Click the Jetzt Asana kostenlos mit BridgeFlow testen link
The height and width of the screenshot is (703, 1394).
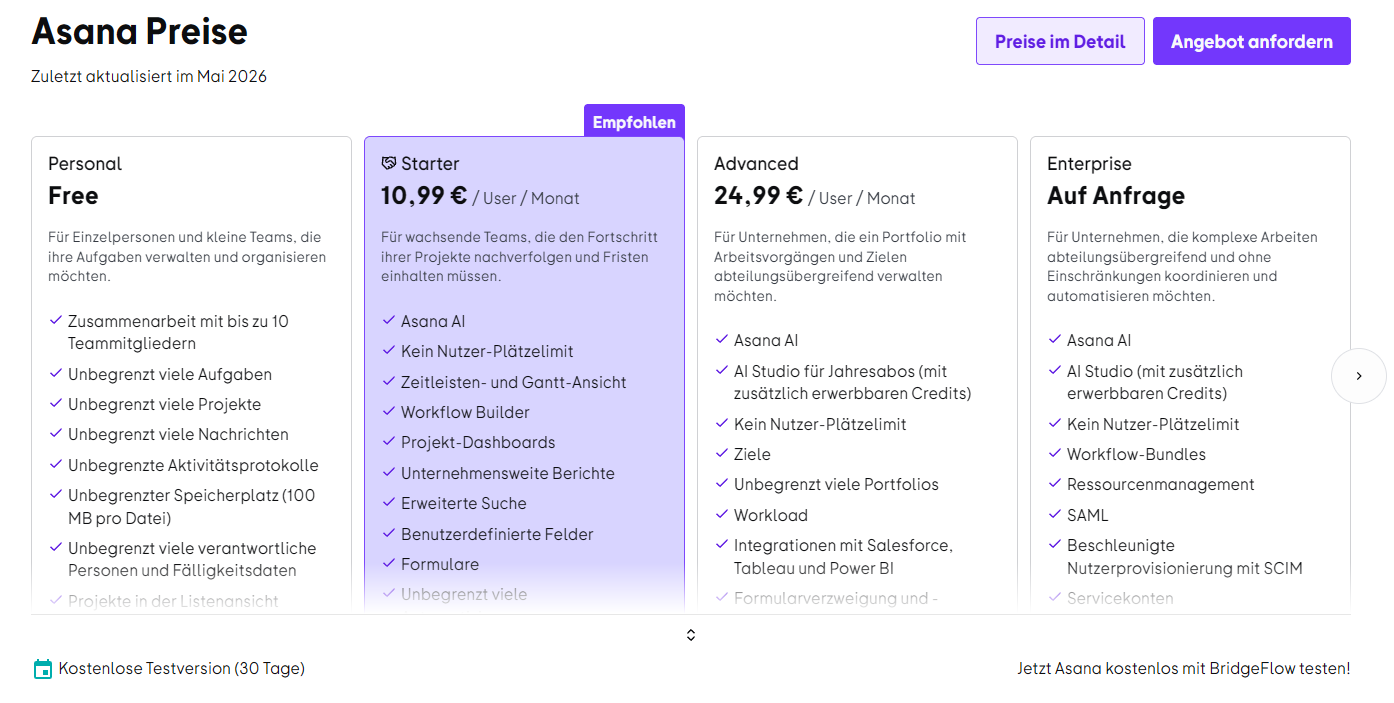1184,668
